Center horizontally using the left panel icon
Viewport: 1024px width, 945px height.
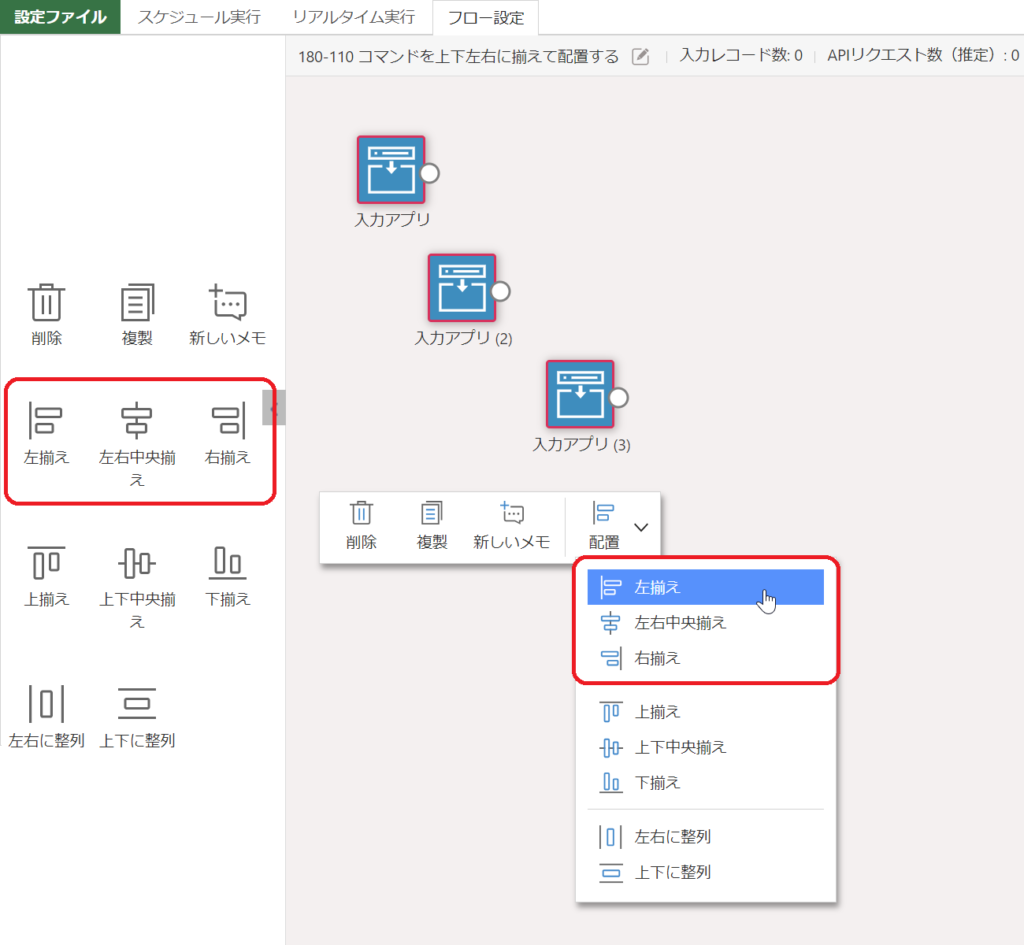[x=137, y=420]
